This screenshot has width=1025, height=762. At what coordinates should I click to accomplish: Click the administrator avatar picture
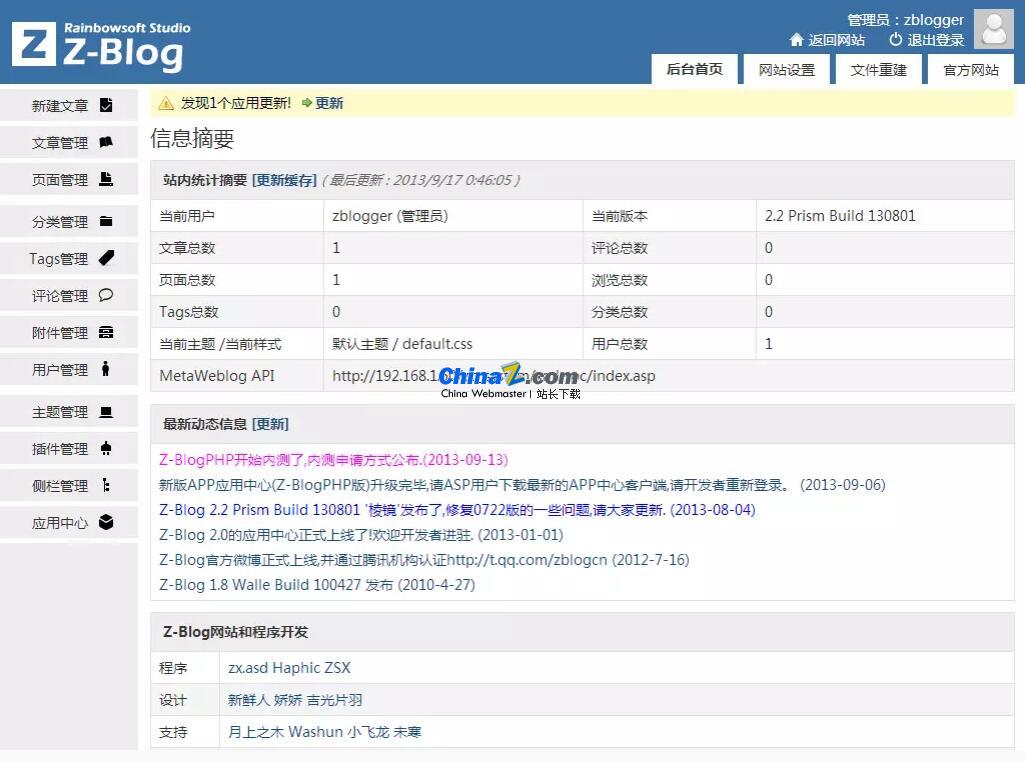[x=994, y=29]
